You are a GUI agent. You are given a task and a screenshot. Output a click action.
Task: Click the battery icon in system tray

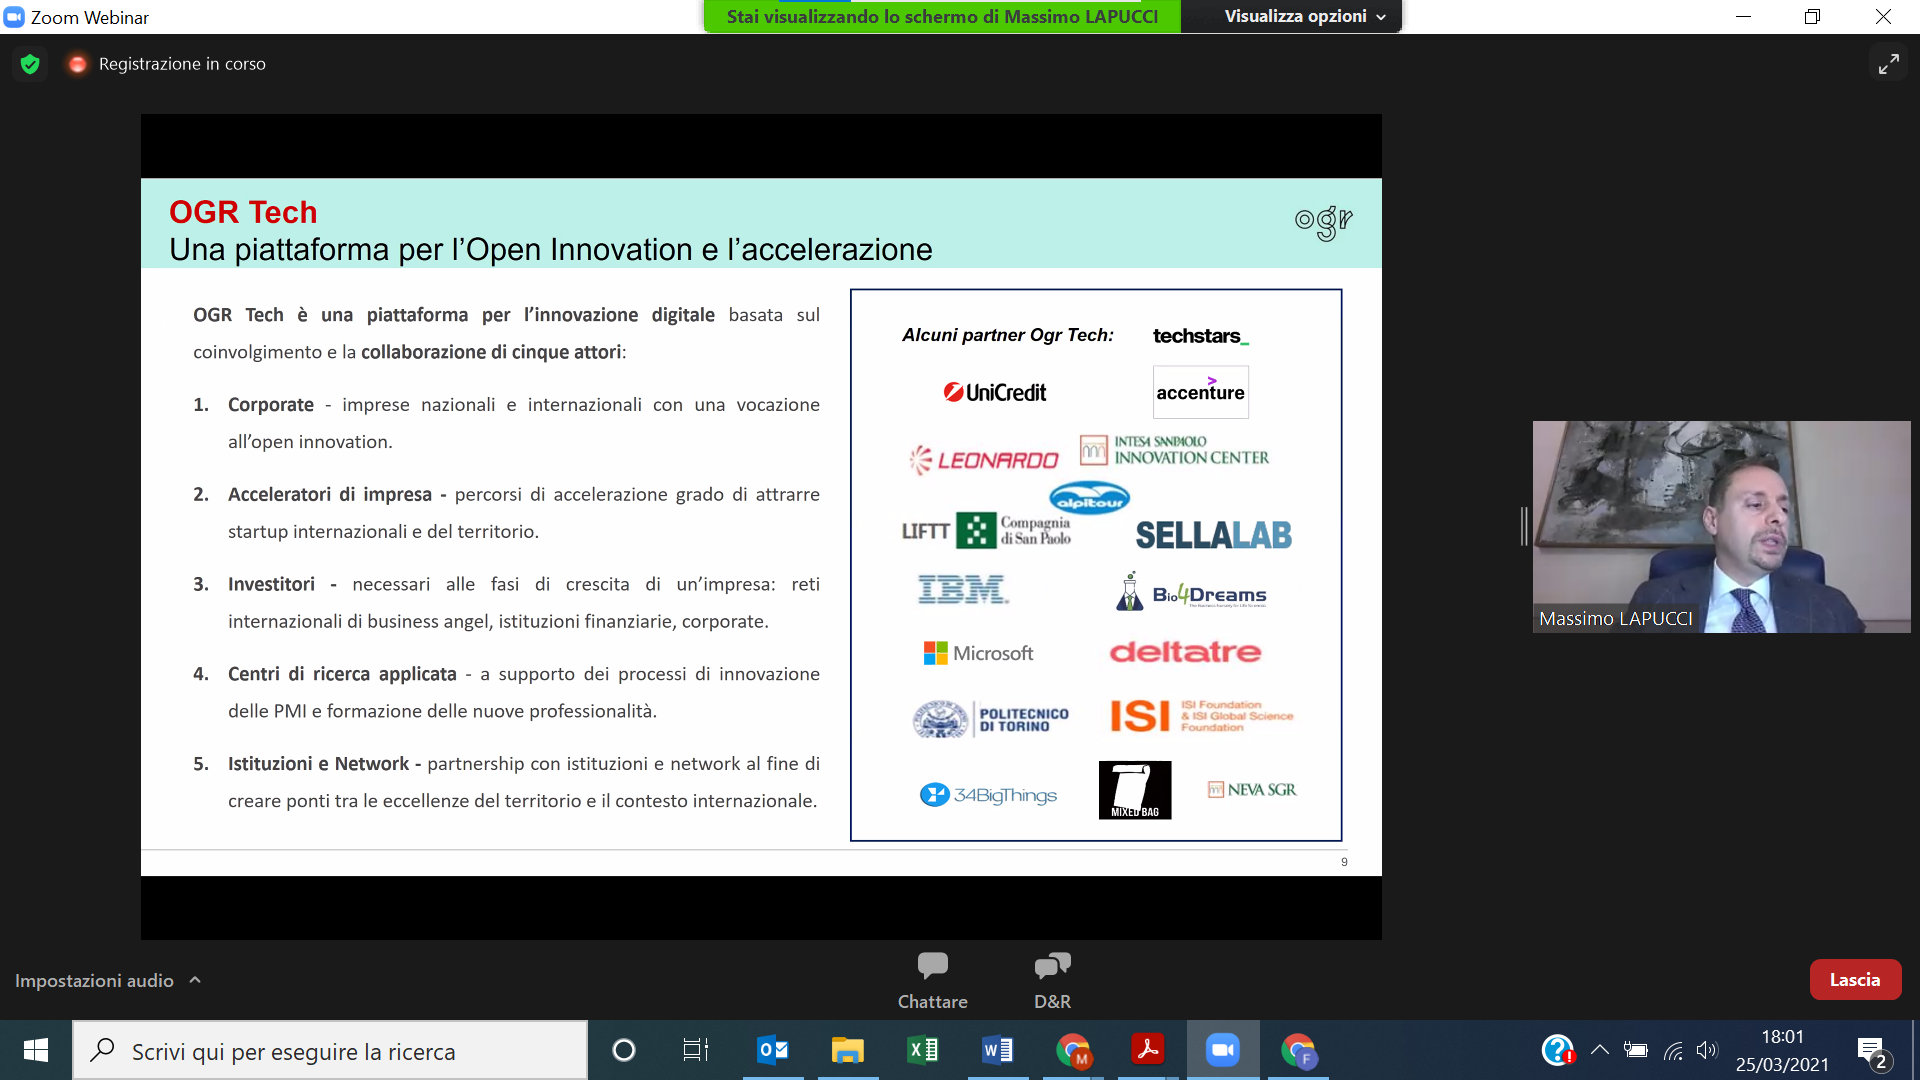(x=1636, y=1050)
